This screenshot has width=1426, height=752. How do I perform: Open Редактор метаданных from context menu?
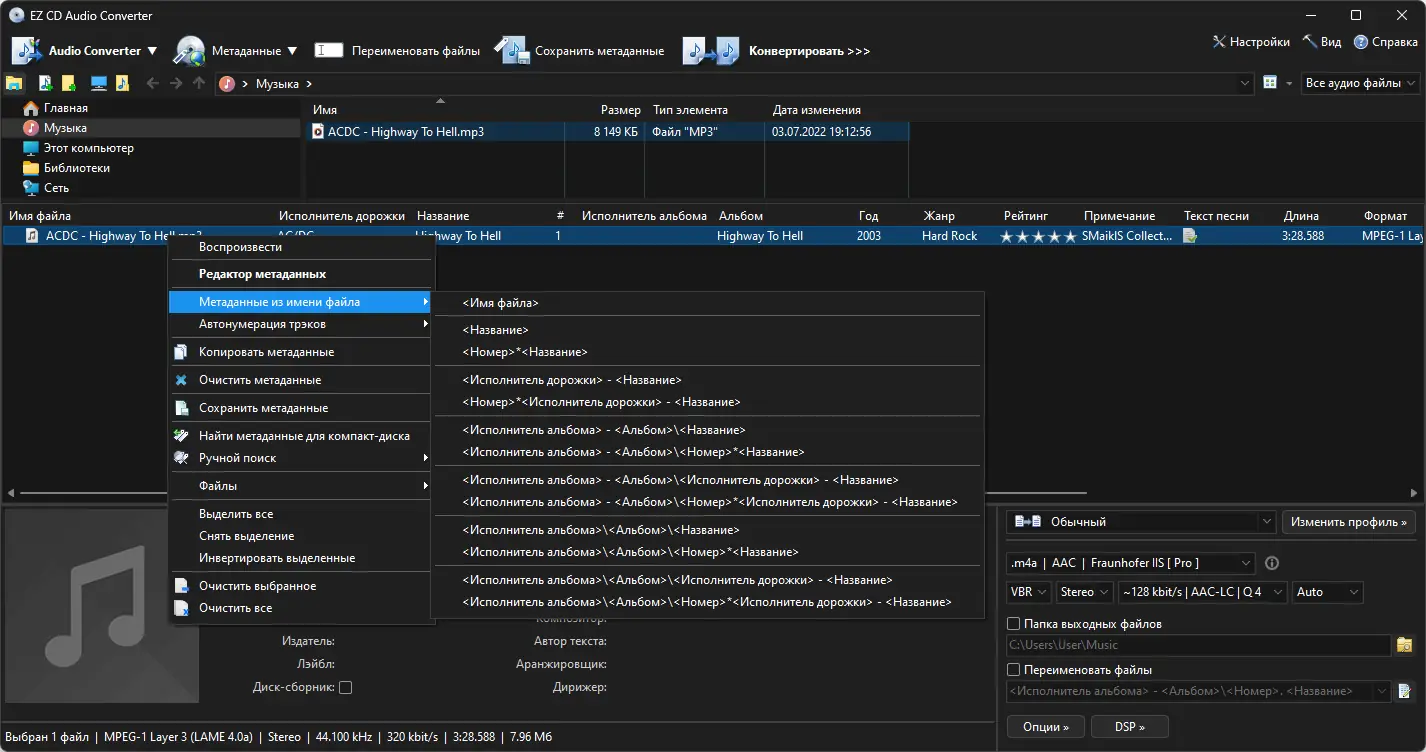point(301,274)
